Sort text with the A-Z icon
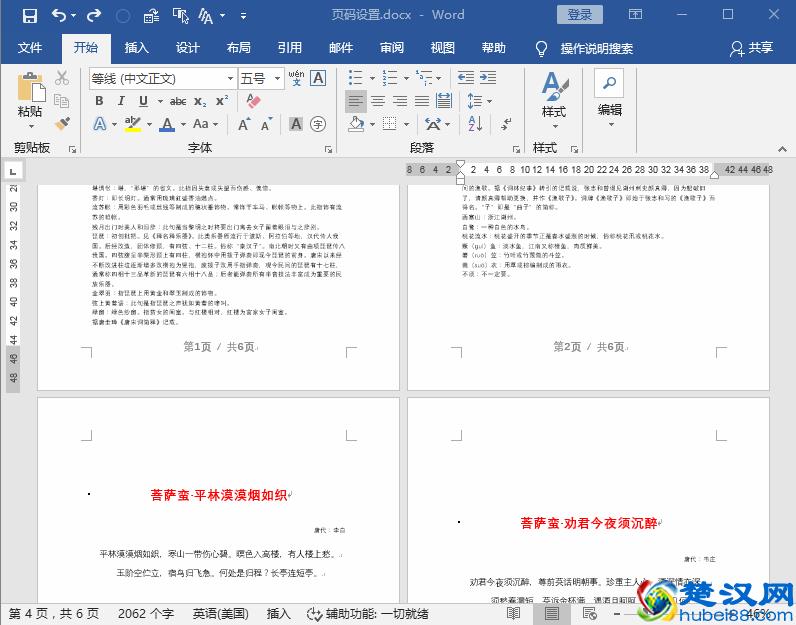The width and height of the screenshot is (796, 625). click(475, 123)
